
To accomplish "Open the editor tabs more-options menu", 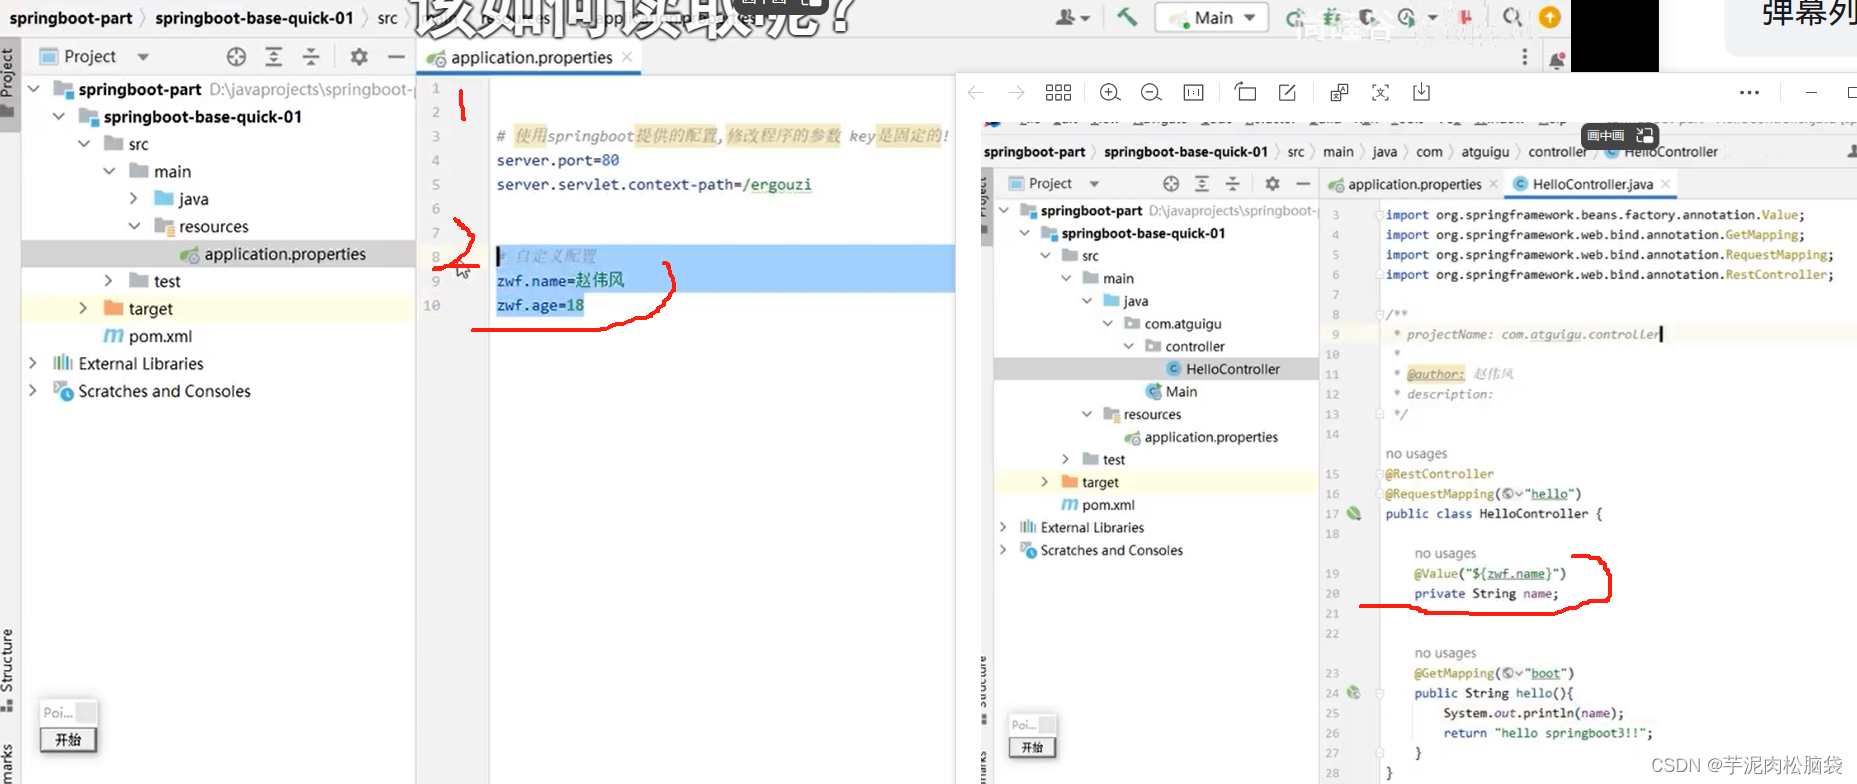I will pyautogui.click(x=1525, y=57).
